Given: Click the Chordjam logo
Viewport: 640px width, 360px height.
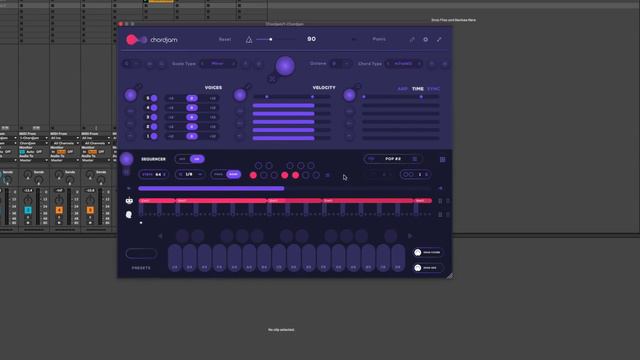Looking at the screenshot, I should click(x=151, y=40).
